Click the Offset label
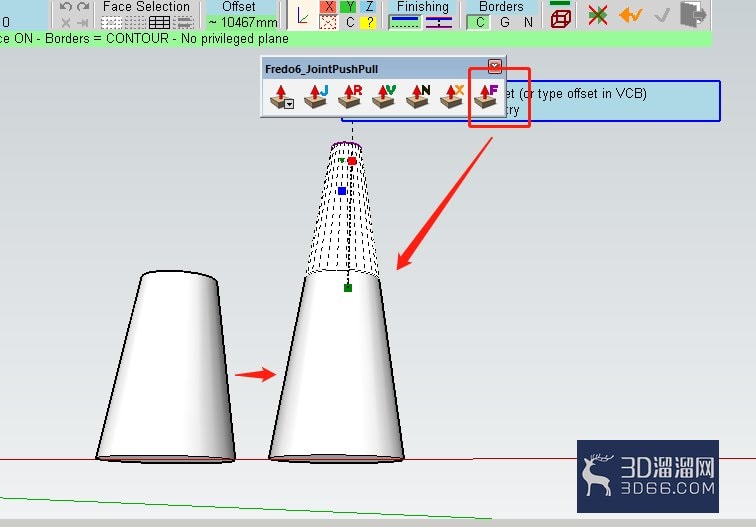The width and height of the screenshot is (756, 527). 239,7
